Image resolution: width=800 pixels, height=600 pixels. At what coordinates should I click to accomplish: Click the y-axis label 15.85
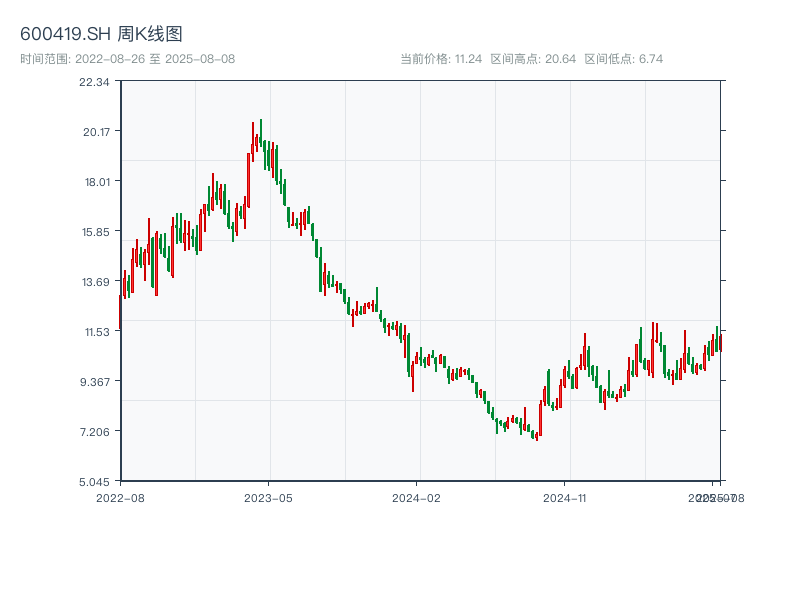tap(96, 232)
